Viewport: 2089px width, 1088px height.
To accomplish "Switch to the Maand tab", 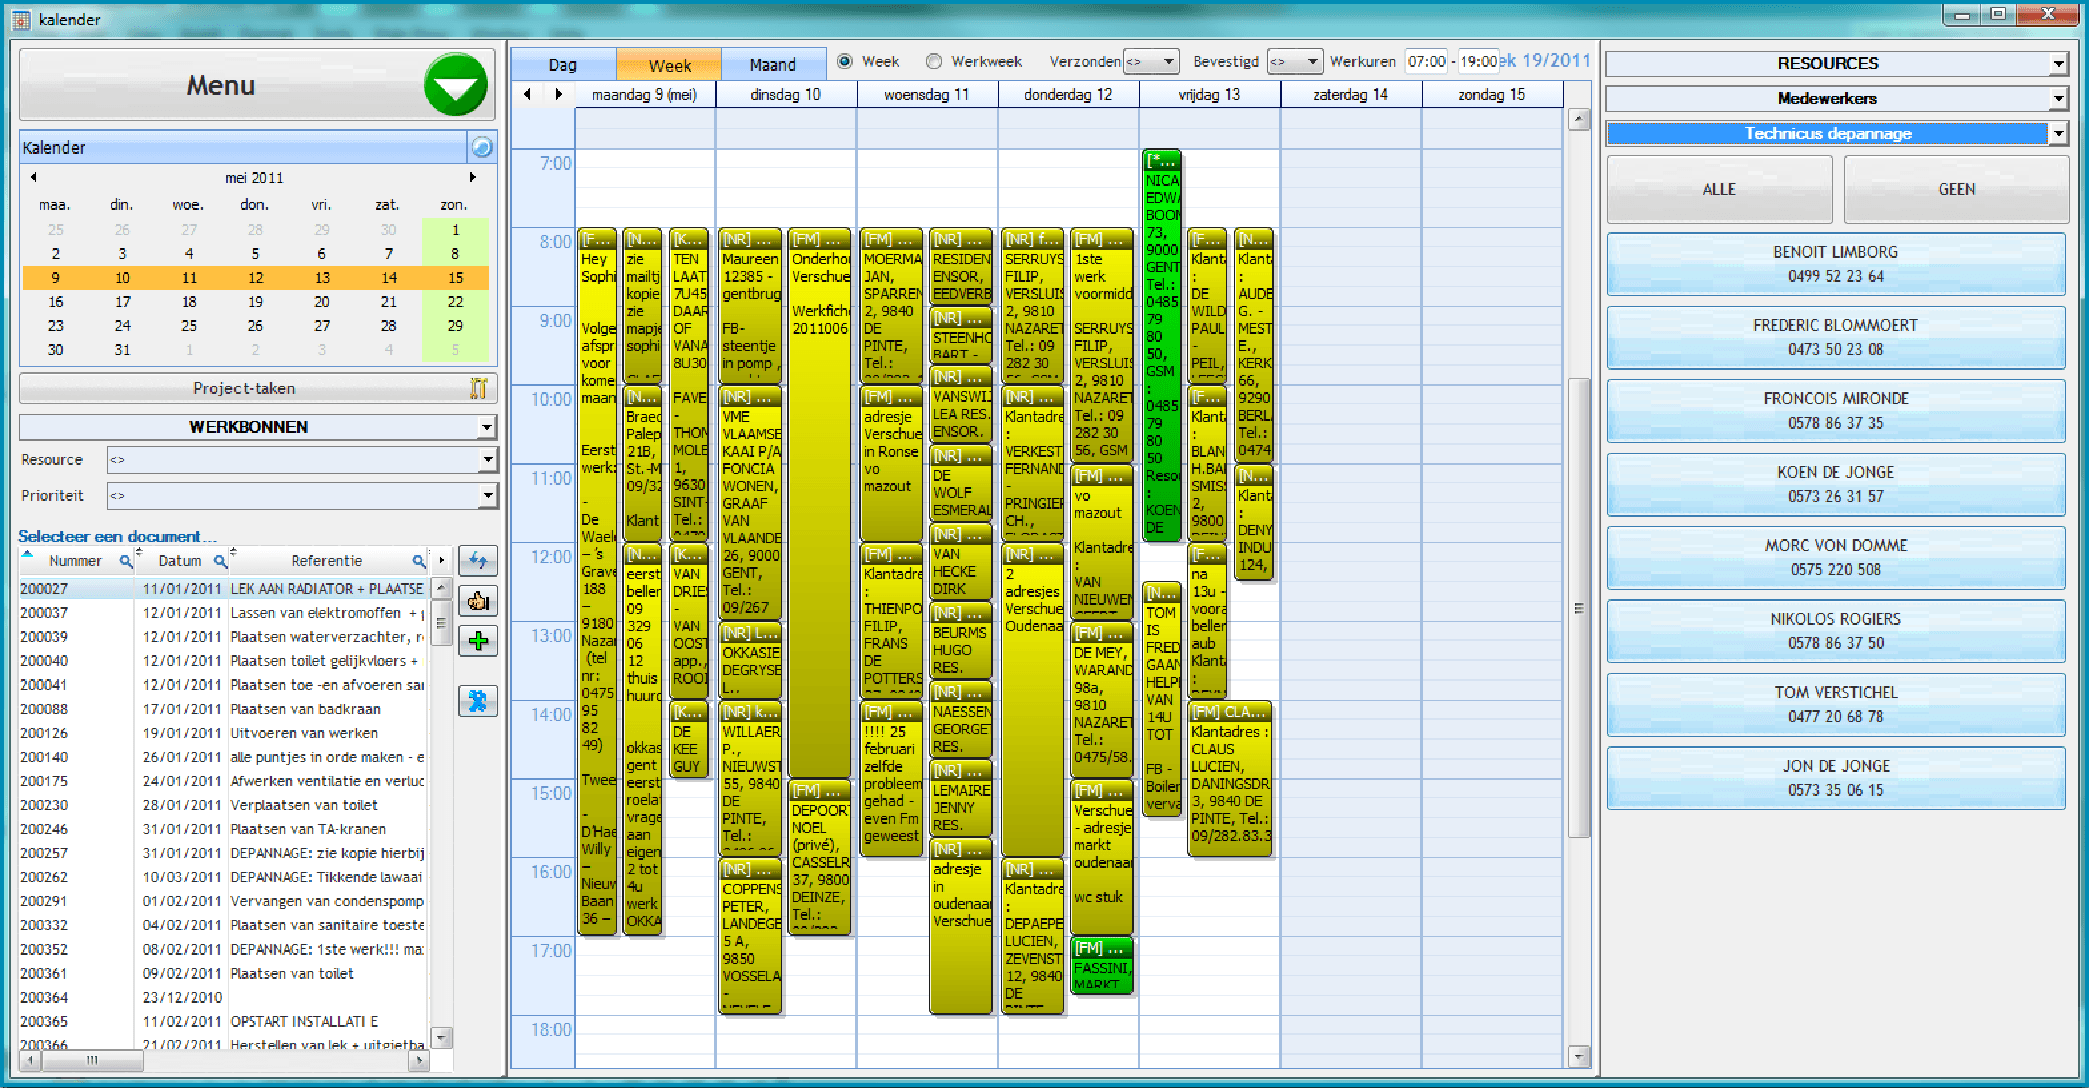I will [x=773, y=65].
